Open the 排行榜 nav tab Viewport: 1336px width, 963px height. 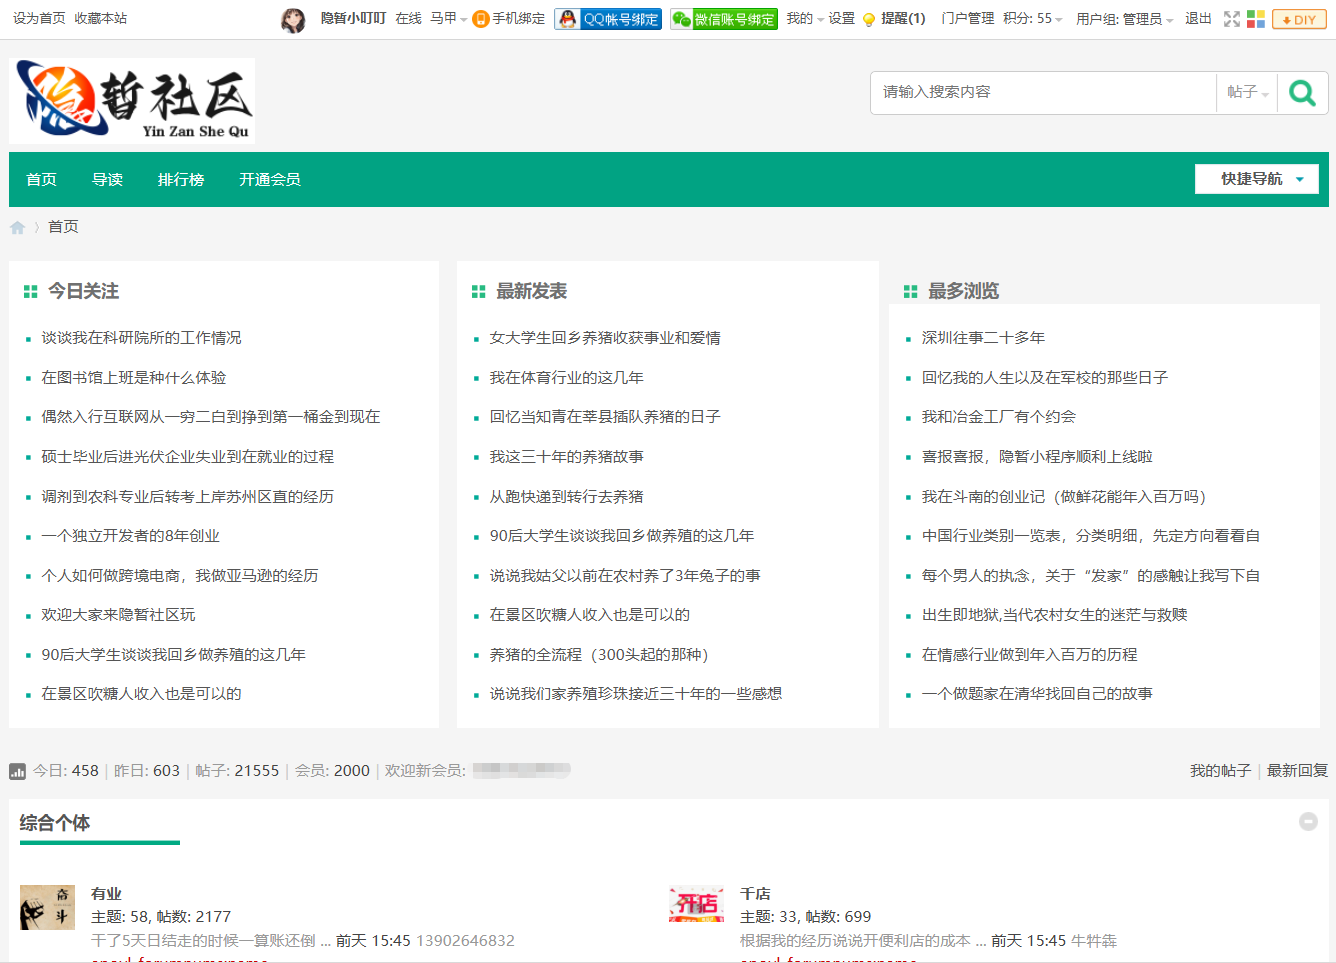(x=181, y=180)
